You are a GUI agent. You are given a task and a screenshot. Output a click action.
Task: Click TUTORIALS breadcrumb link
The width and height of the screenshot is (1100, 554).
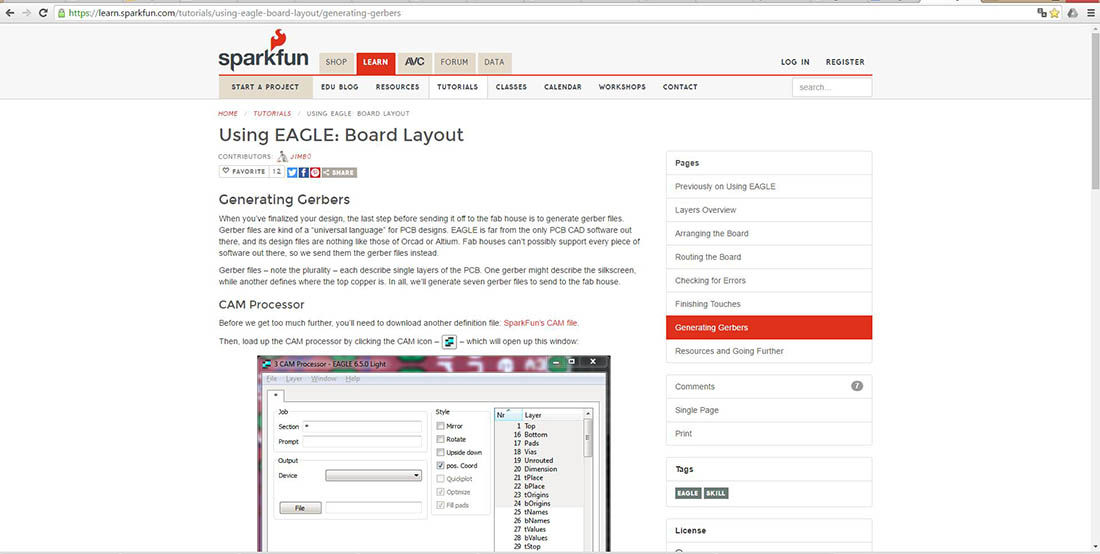click(272, 114)
